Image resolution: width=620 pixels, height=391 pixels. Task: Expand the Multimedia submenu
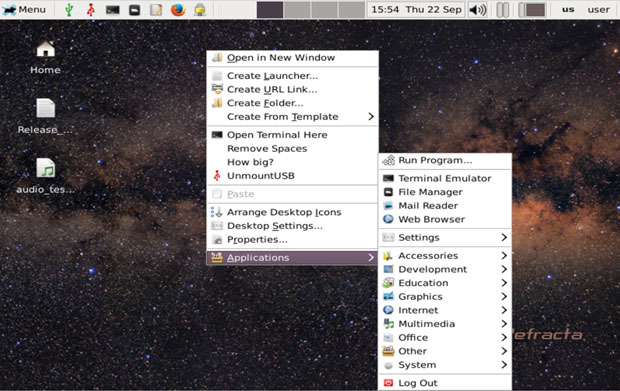[x=445, y=324]
